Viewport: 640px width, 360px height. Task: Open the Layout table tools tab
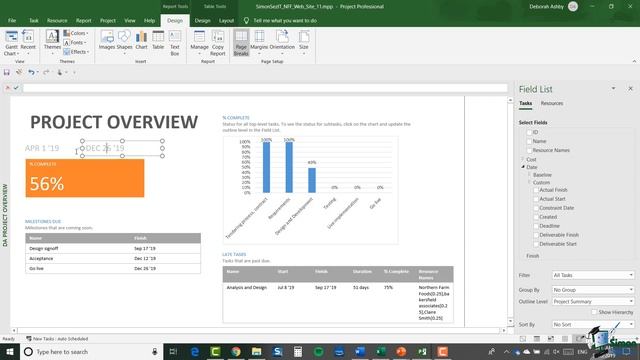pyautogui.click(x=226, y=20)
